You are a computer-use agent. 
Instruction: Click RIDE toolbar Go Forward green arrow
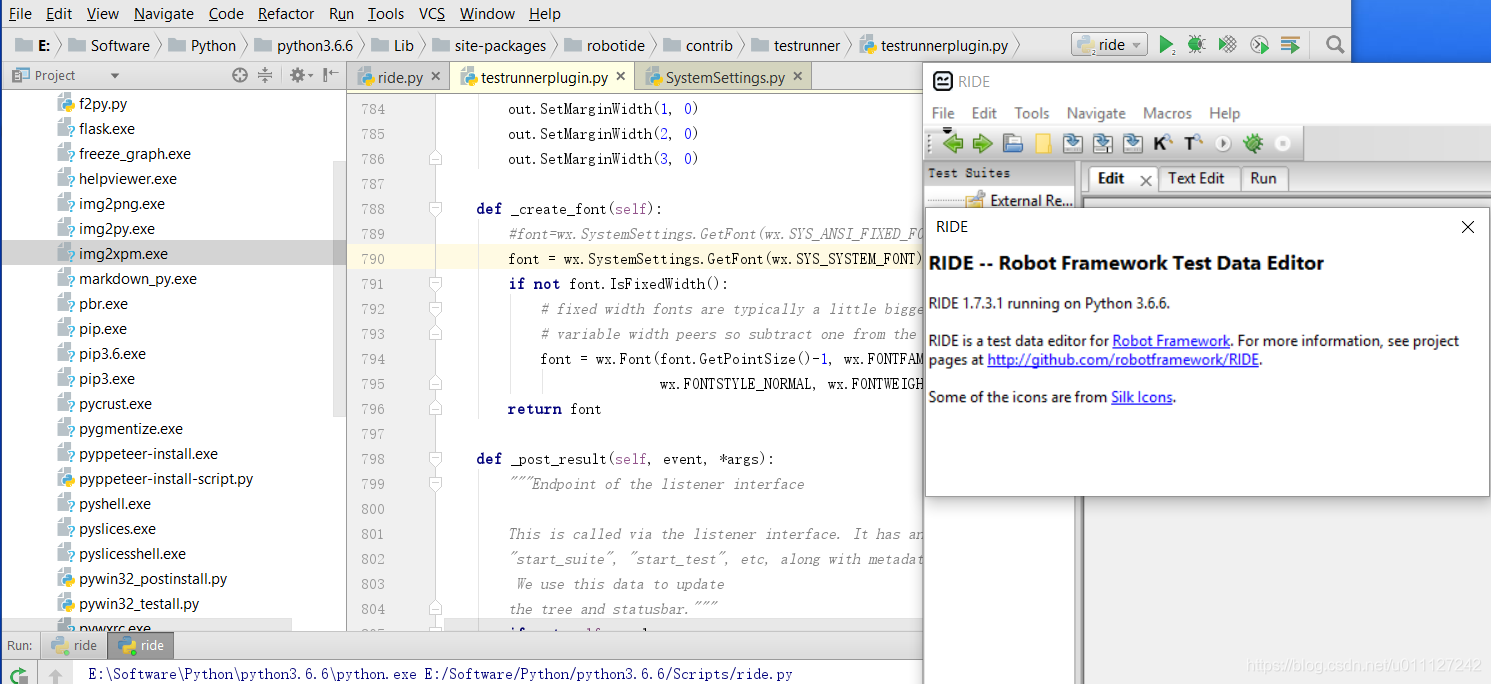click(x=982, y=143)
